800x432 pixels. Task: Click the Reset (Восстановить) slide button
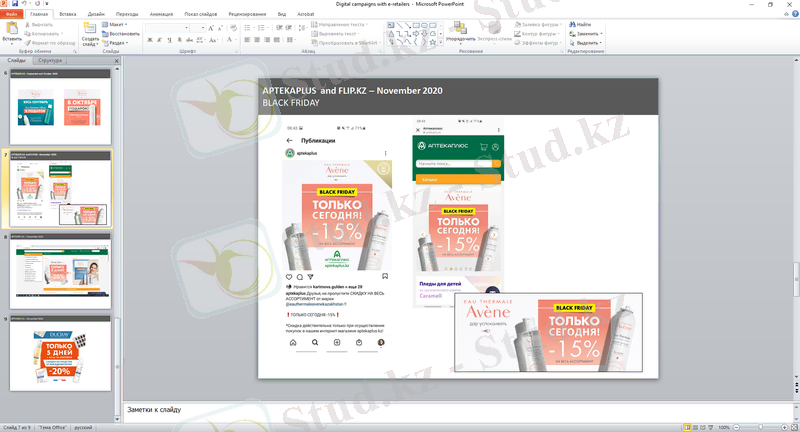pyautogui.click(x=120, y=34)
